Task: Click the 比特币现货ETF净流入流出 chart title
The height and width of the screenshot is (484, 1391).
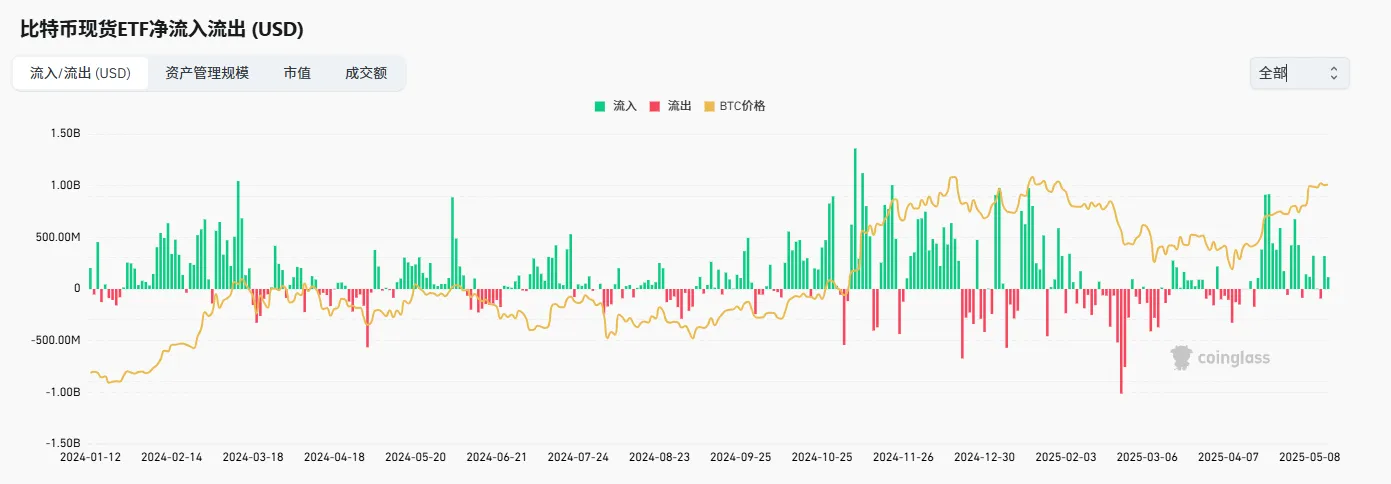Action: pyautogui.click(x=162, y=29)
